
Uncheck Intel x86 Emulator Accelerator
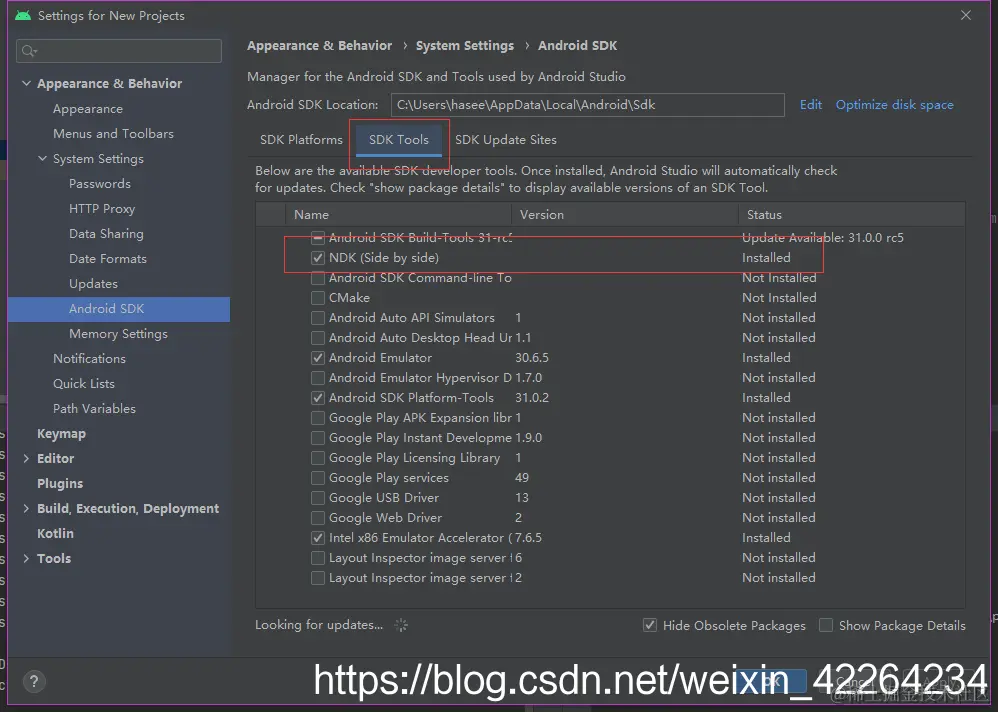[x=318, y=538]
